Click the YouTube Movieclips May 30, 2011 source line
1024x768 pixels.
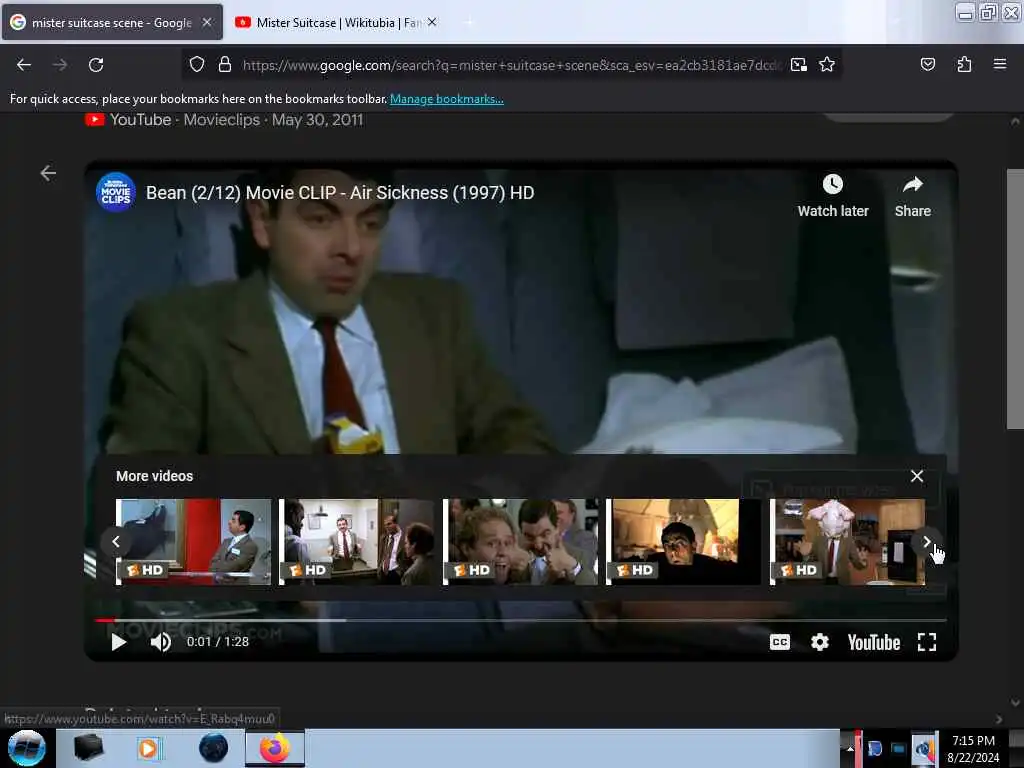pos(225,120)
